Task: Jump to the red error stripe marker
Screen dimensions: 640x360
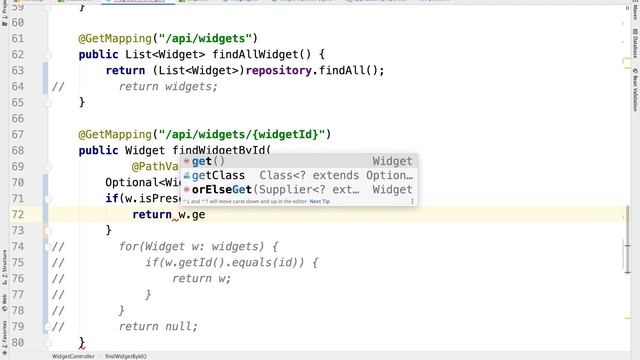Action: [x=628, y=272]
